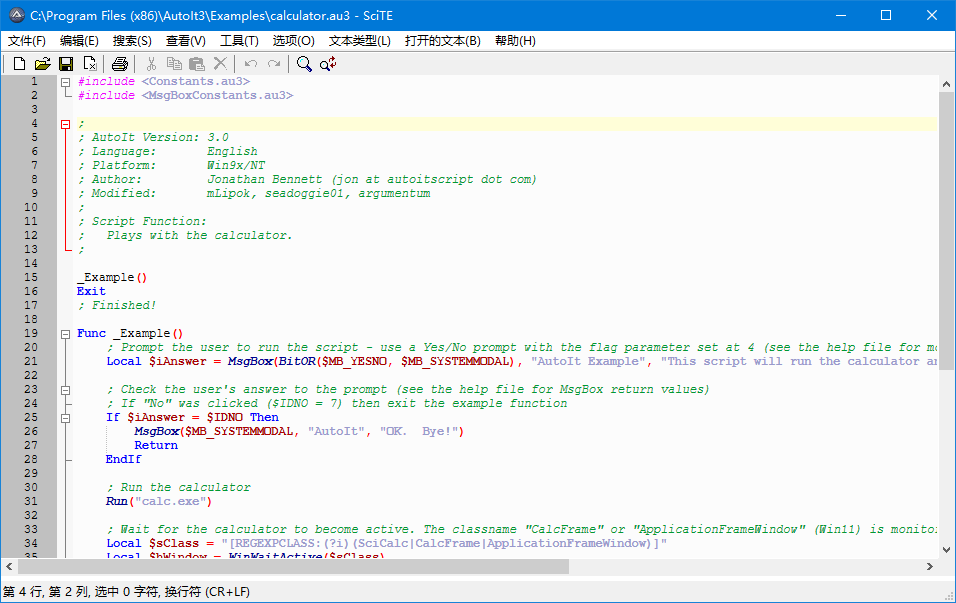Click the Undo arrow icon
The image size is (956, 603).
point(251,63)
